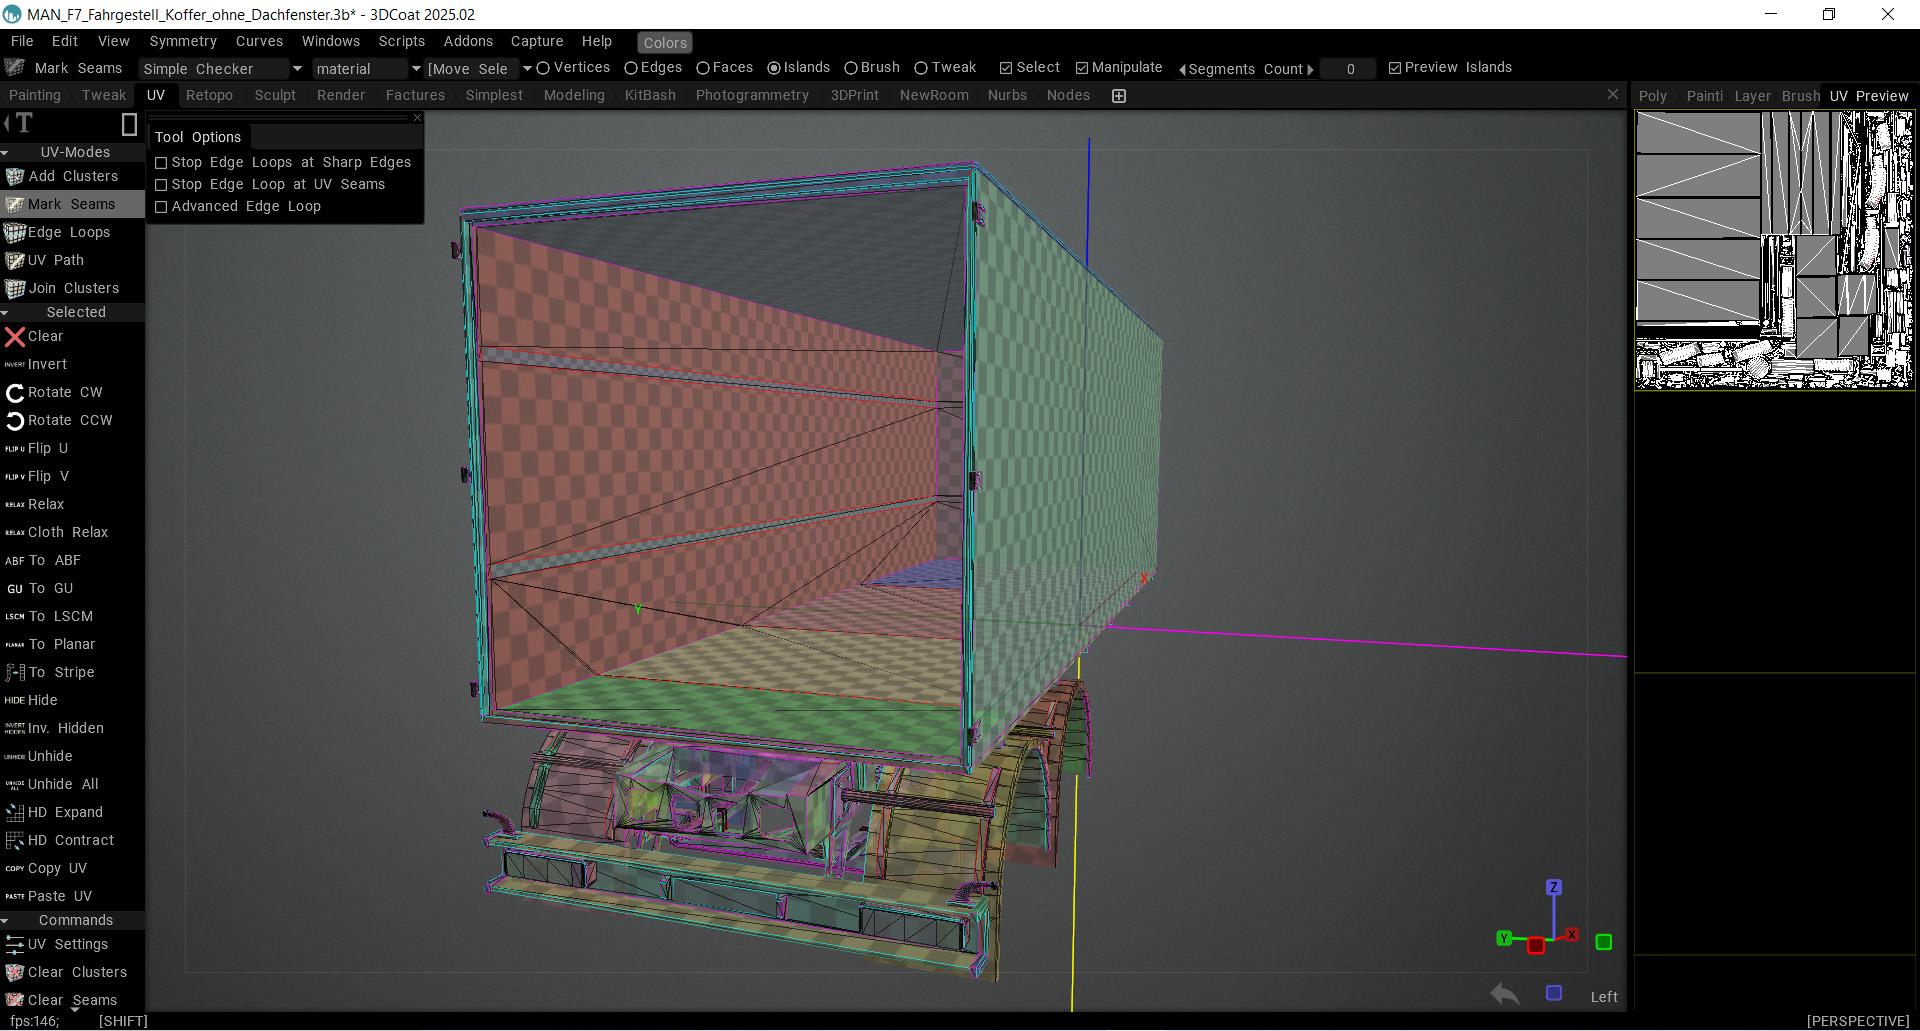
Task: Click the UV Preview thumbnail map
Action: click(x=1774, y=250)
